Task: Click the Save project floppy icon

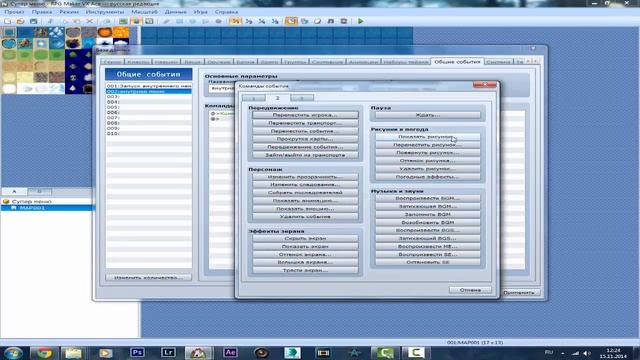Action: pos(33,21)
